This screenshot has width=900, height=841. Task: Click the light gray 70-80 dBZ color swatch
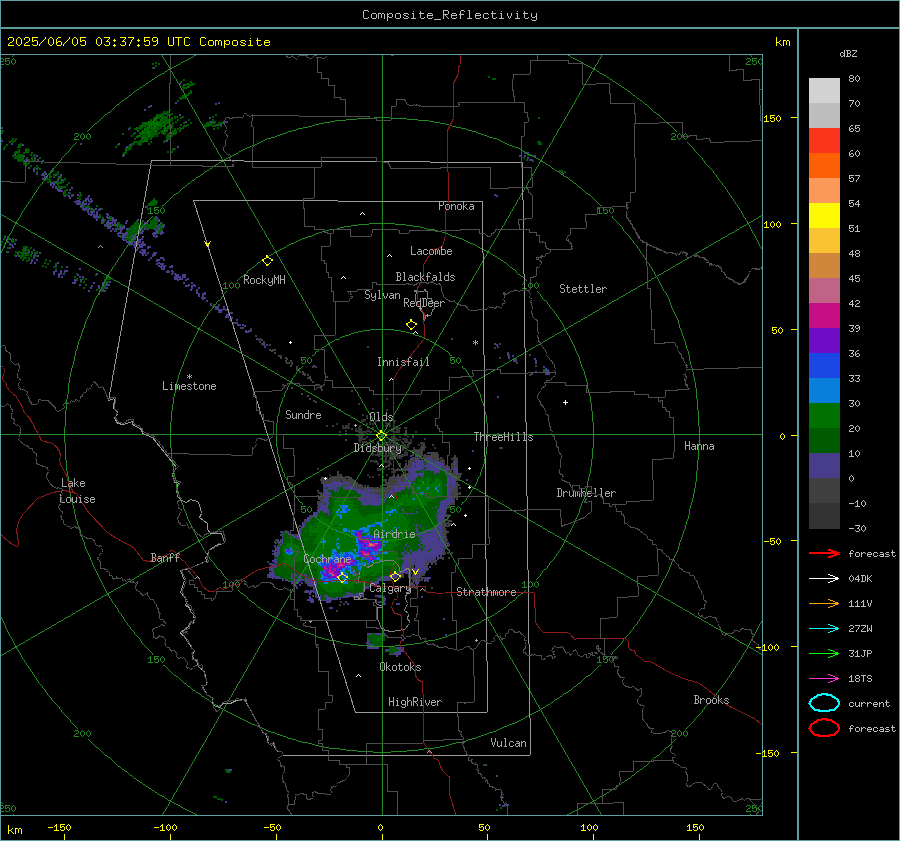824,91
